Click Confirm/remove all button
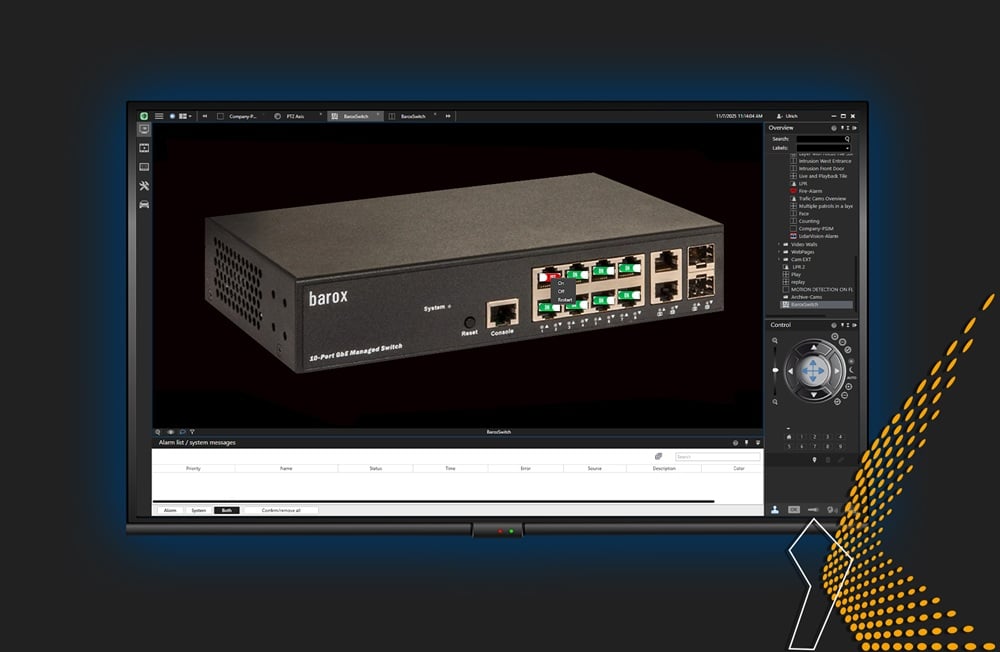Image resolution: width=1000 pixels, height=652 pixels. pyautogui.click(x=281, y=510)
